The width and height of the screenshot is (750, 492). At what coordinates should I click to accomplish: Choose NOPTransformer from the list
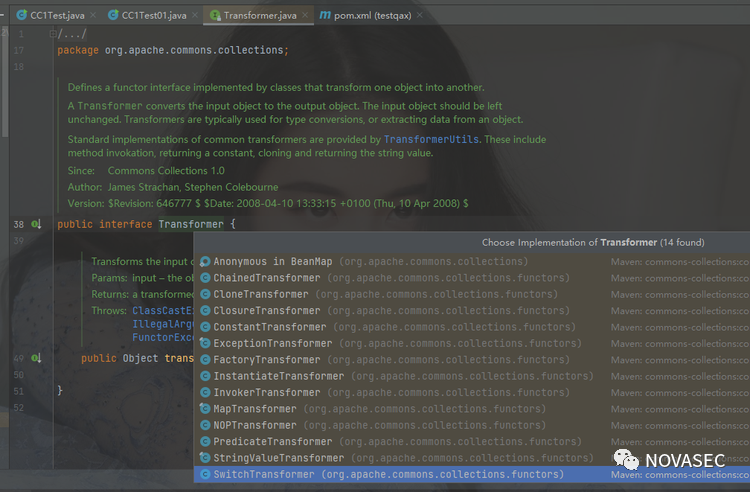[x=472, y=425]
